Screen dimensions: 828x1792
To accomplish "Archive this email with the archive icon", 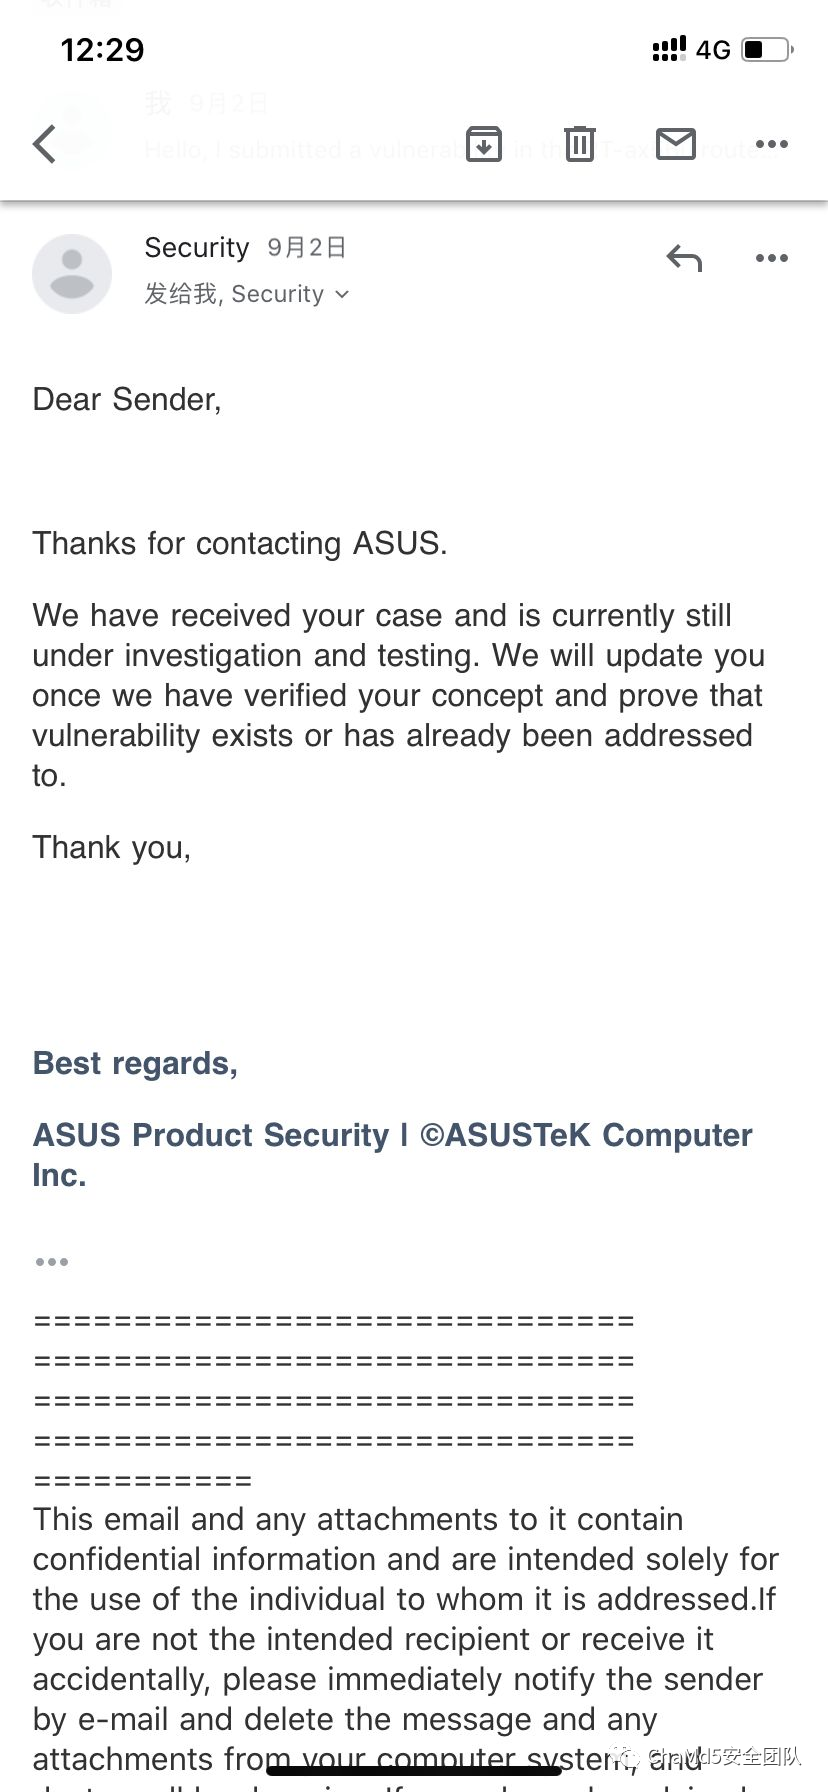I will (x=484, y=144).
